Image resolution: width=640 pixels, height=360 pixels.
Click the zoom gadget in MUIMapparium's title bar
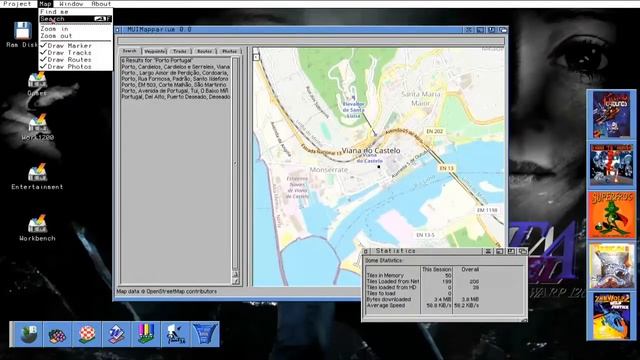pos(491,30)
